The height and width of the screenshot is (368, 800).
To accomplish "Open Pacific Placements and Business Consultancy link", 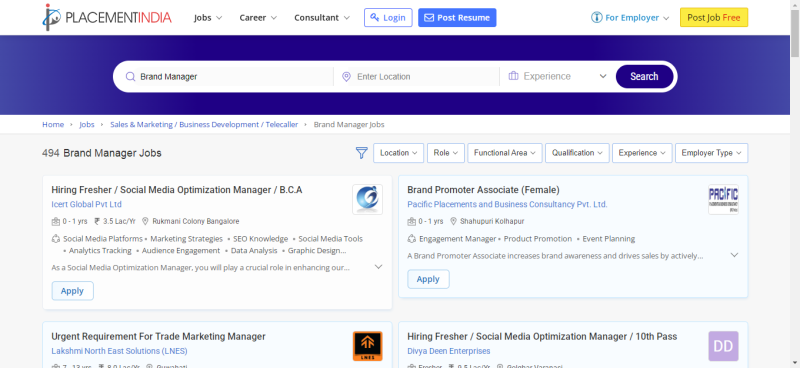I will tap(507, 204).
